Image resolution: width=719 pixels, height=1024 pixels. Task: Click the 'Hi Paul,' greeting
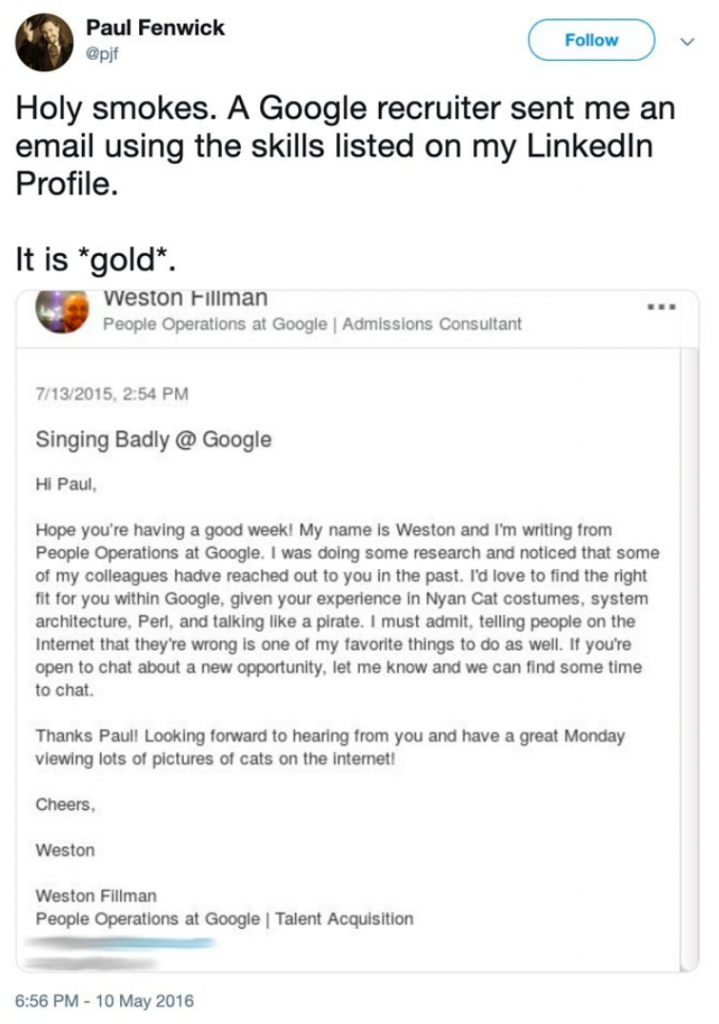[x=66, y=483]
